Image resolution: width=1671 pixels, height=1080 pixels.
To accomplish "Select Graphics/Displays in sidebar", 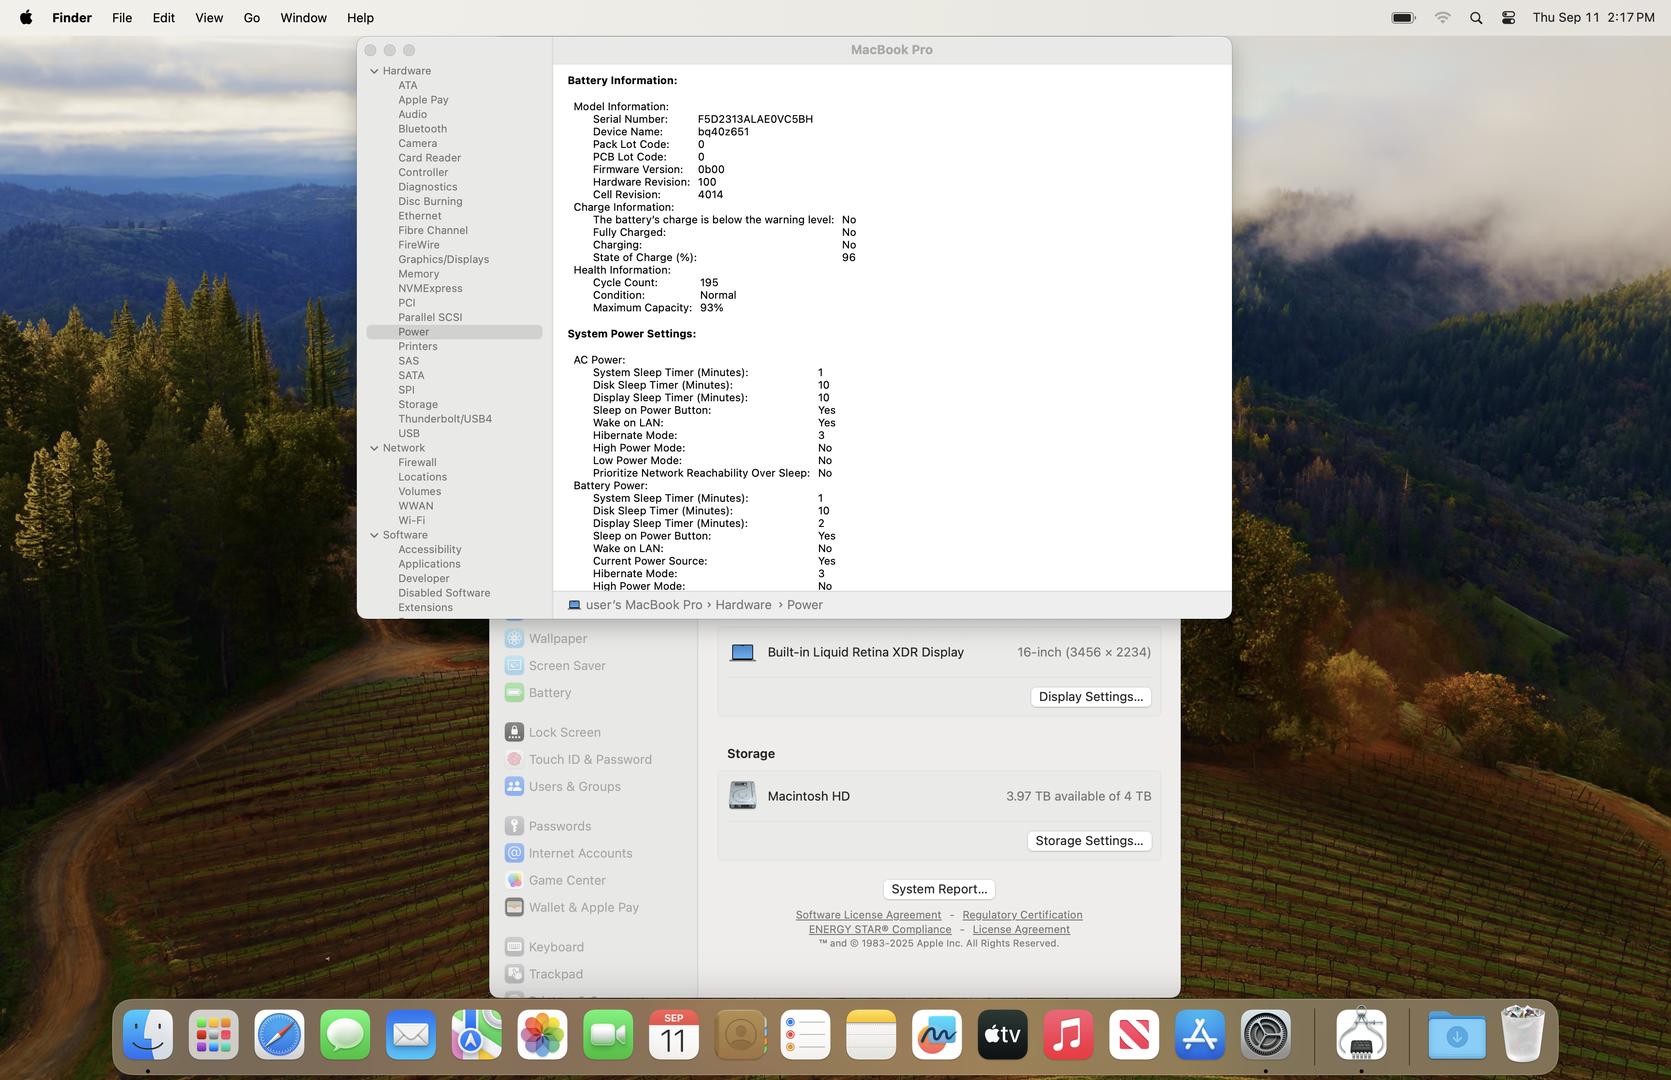I will [443, 259].
